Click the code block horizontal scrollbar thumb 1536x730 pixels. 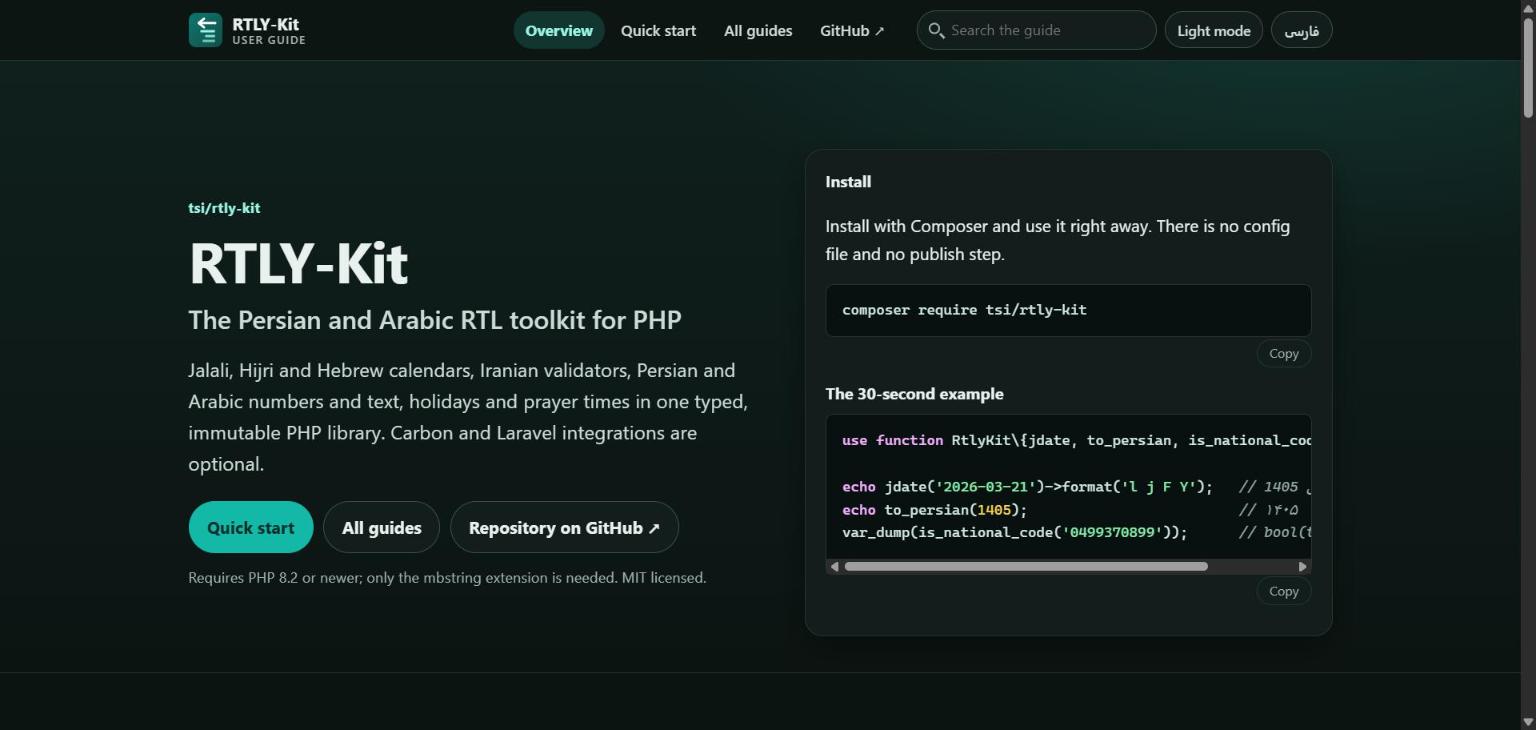pos(1026,566)
